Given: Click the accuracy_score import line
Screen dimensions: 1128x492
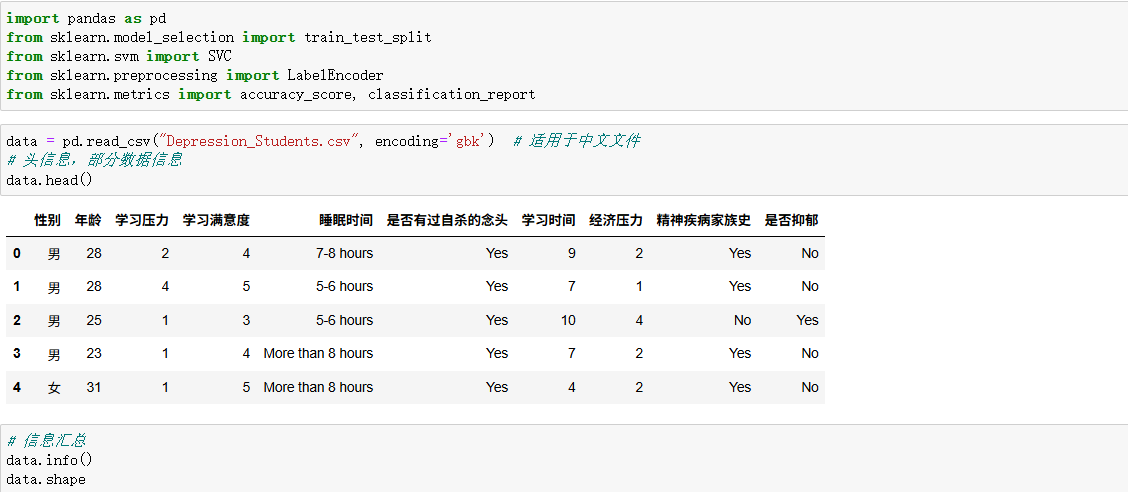Looking at the screenshot, I should click(x=270, y=94).
